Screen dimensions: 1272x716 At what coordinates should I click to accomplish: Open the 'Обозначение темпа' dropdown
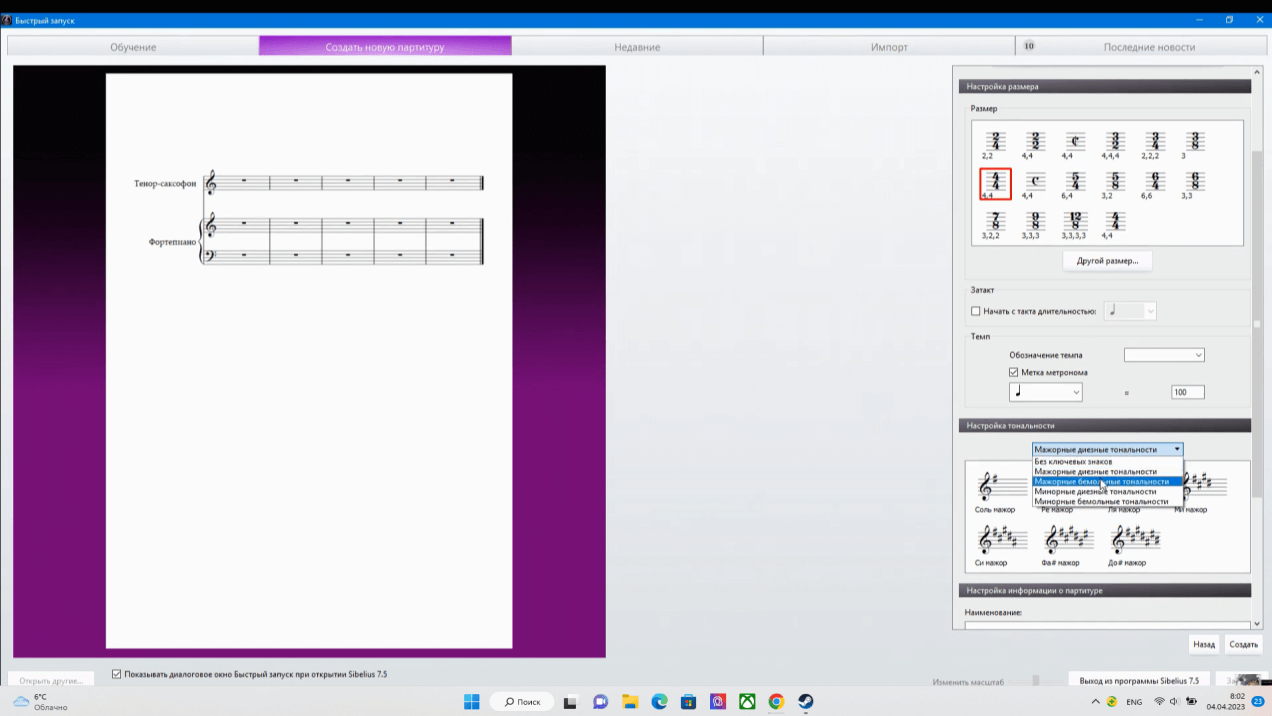click(1164, 355)
